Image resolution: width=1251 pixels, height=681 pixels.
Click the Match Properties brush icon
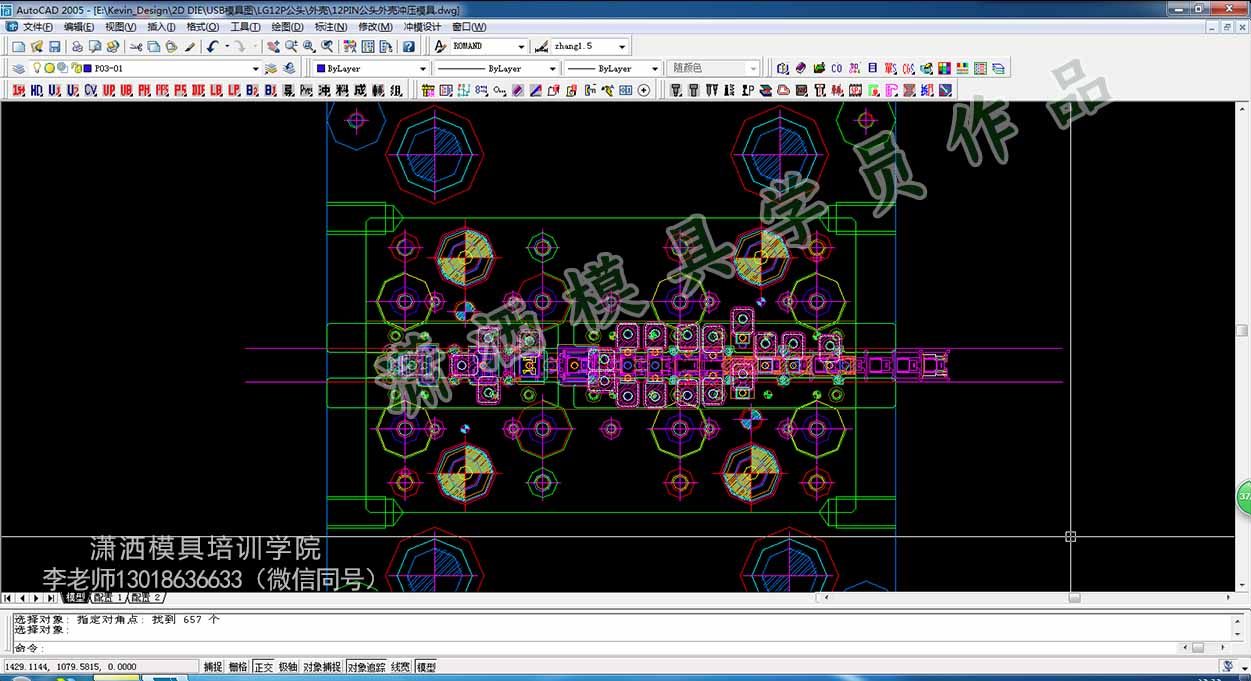coord(190,47)
